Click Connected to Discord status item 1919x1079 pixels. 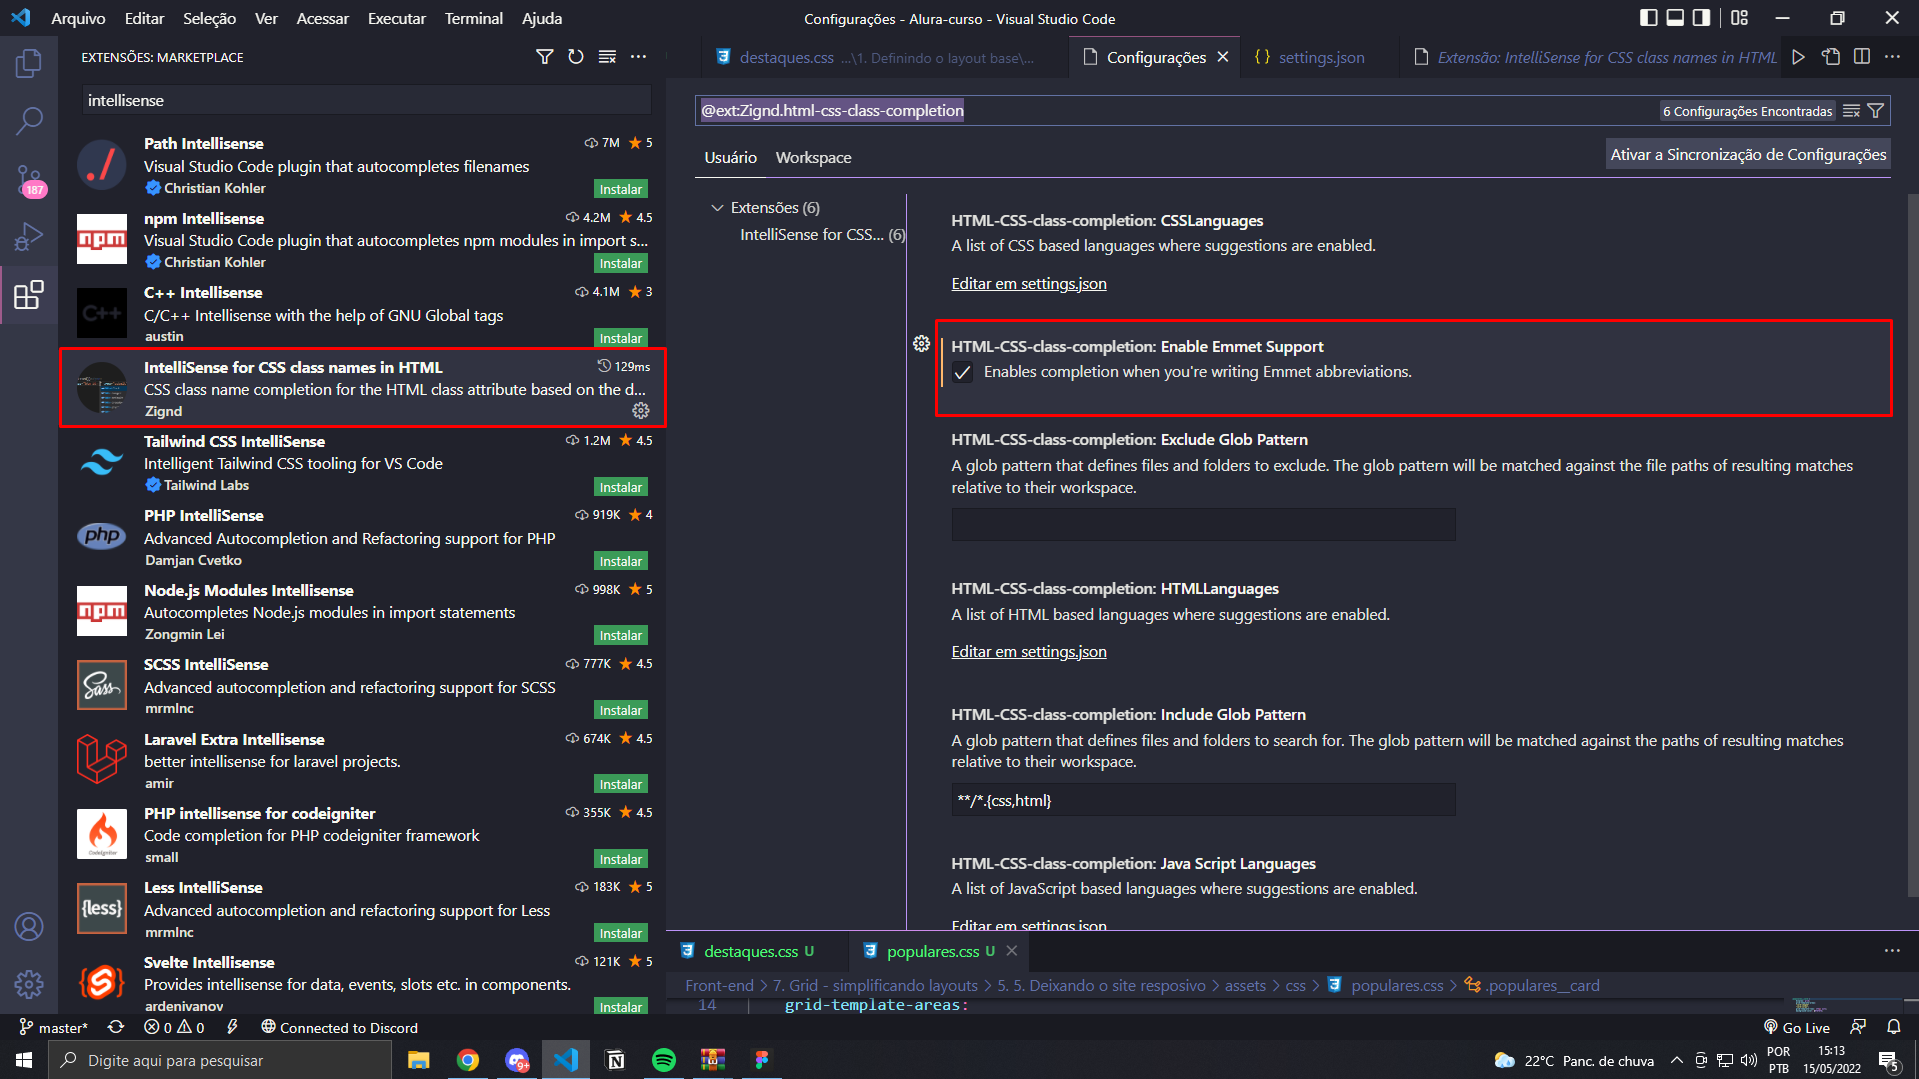click(x=339, y=1027)
